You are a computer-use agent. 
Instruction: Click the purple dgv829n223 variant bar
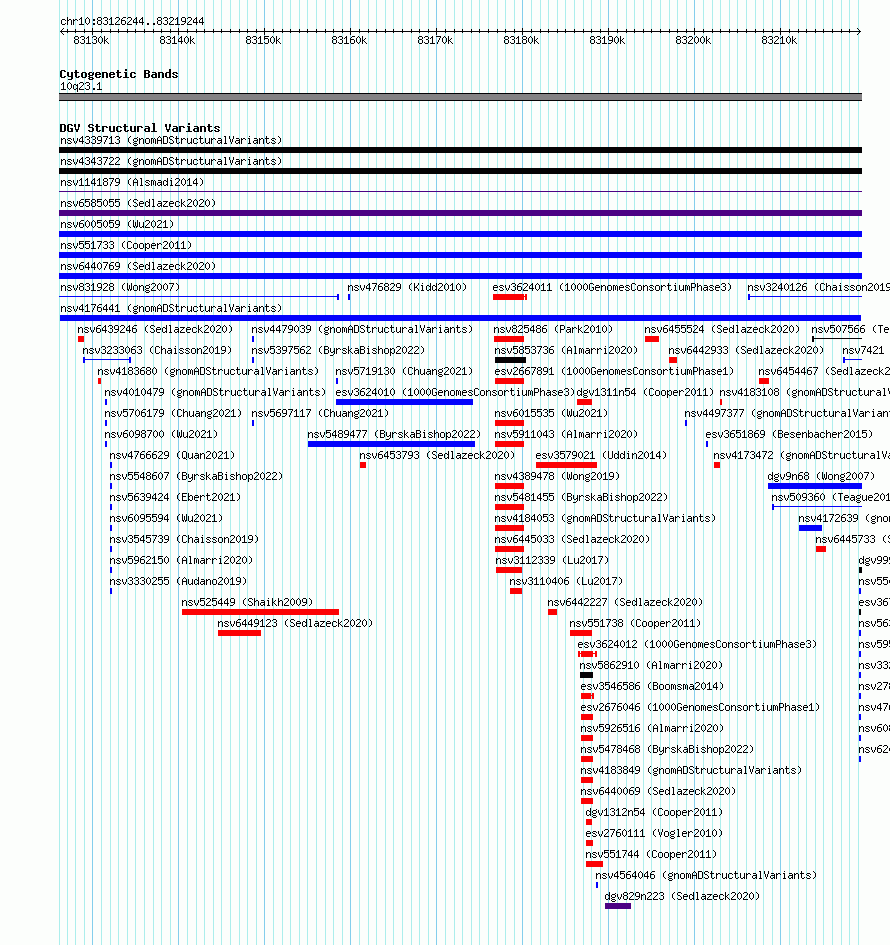point(618,906)
